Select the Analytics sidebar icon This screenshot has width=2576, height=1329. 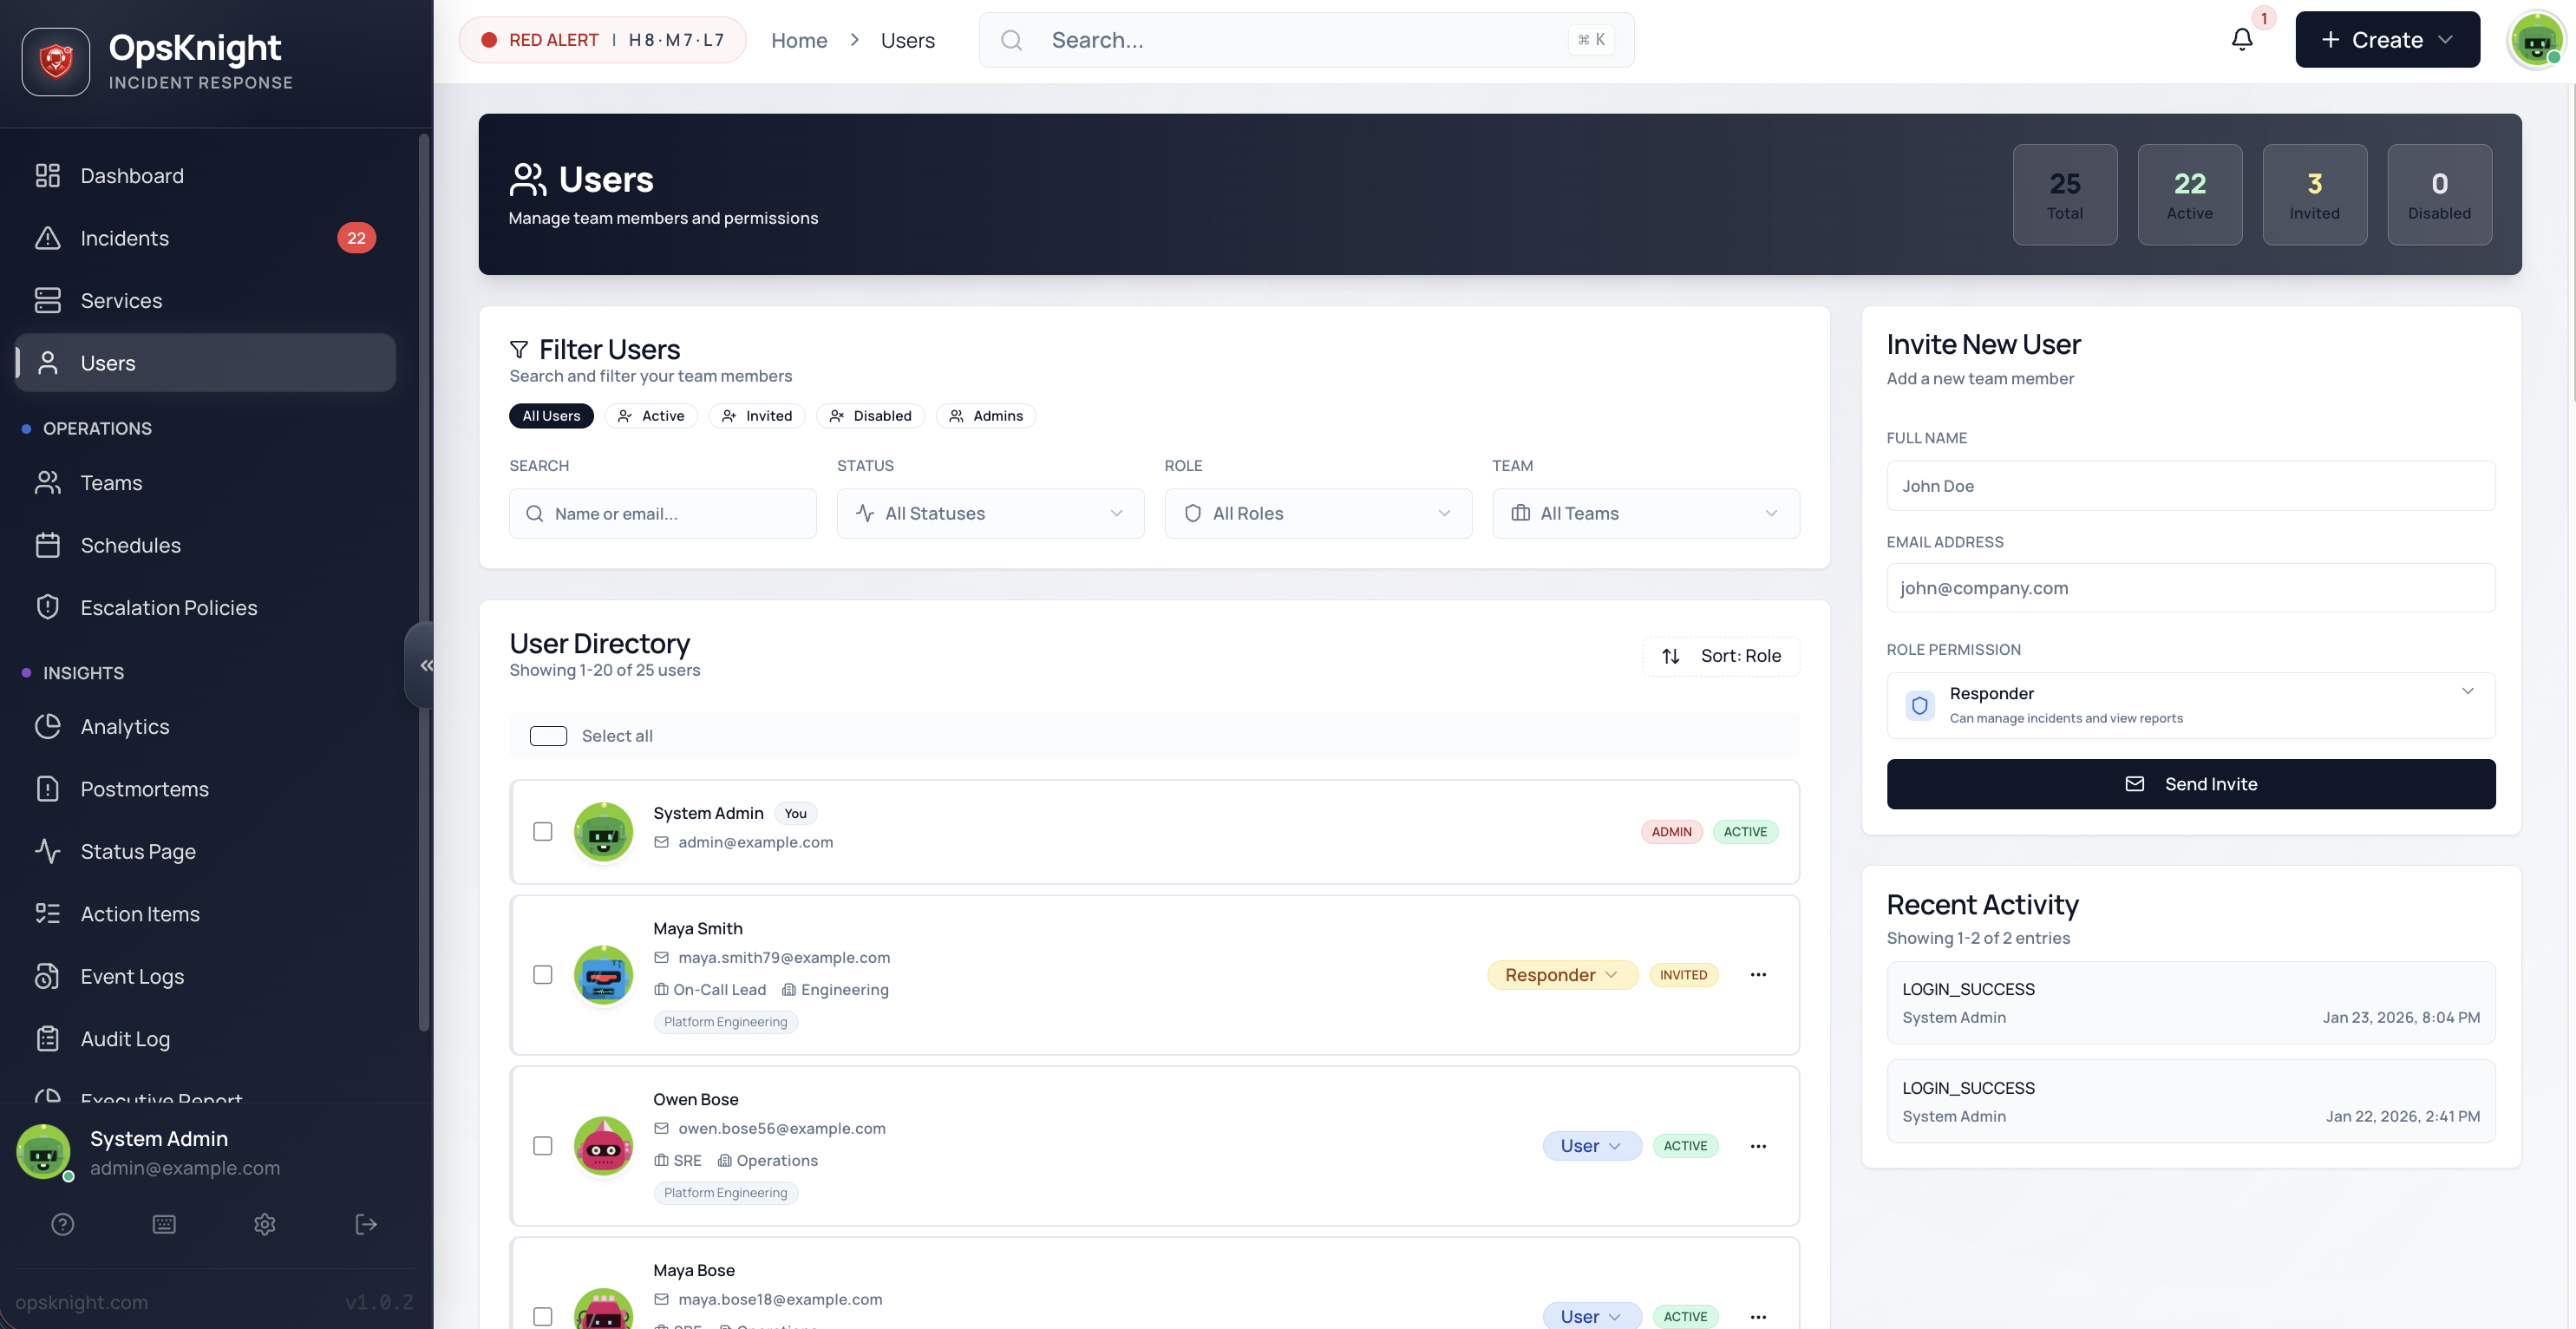pos(48,726)
